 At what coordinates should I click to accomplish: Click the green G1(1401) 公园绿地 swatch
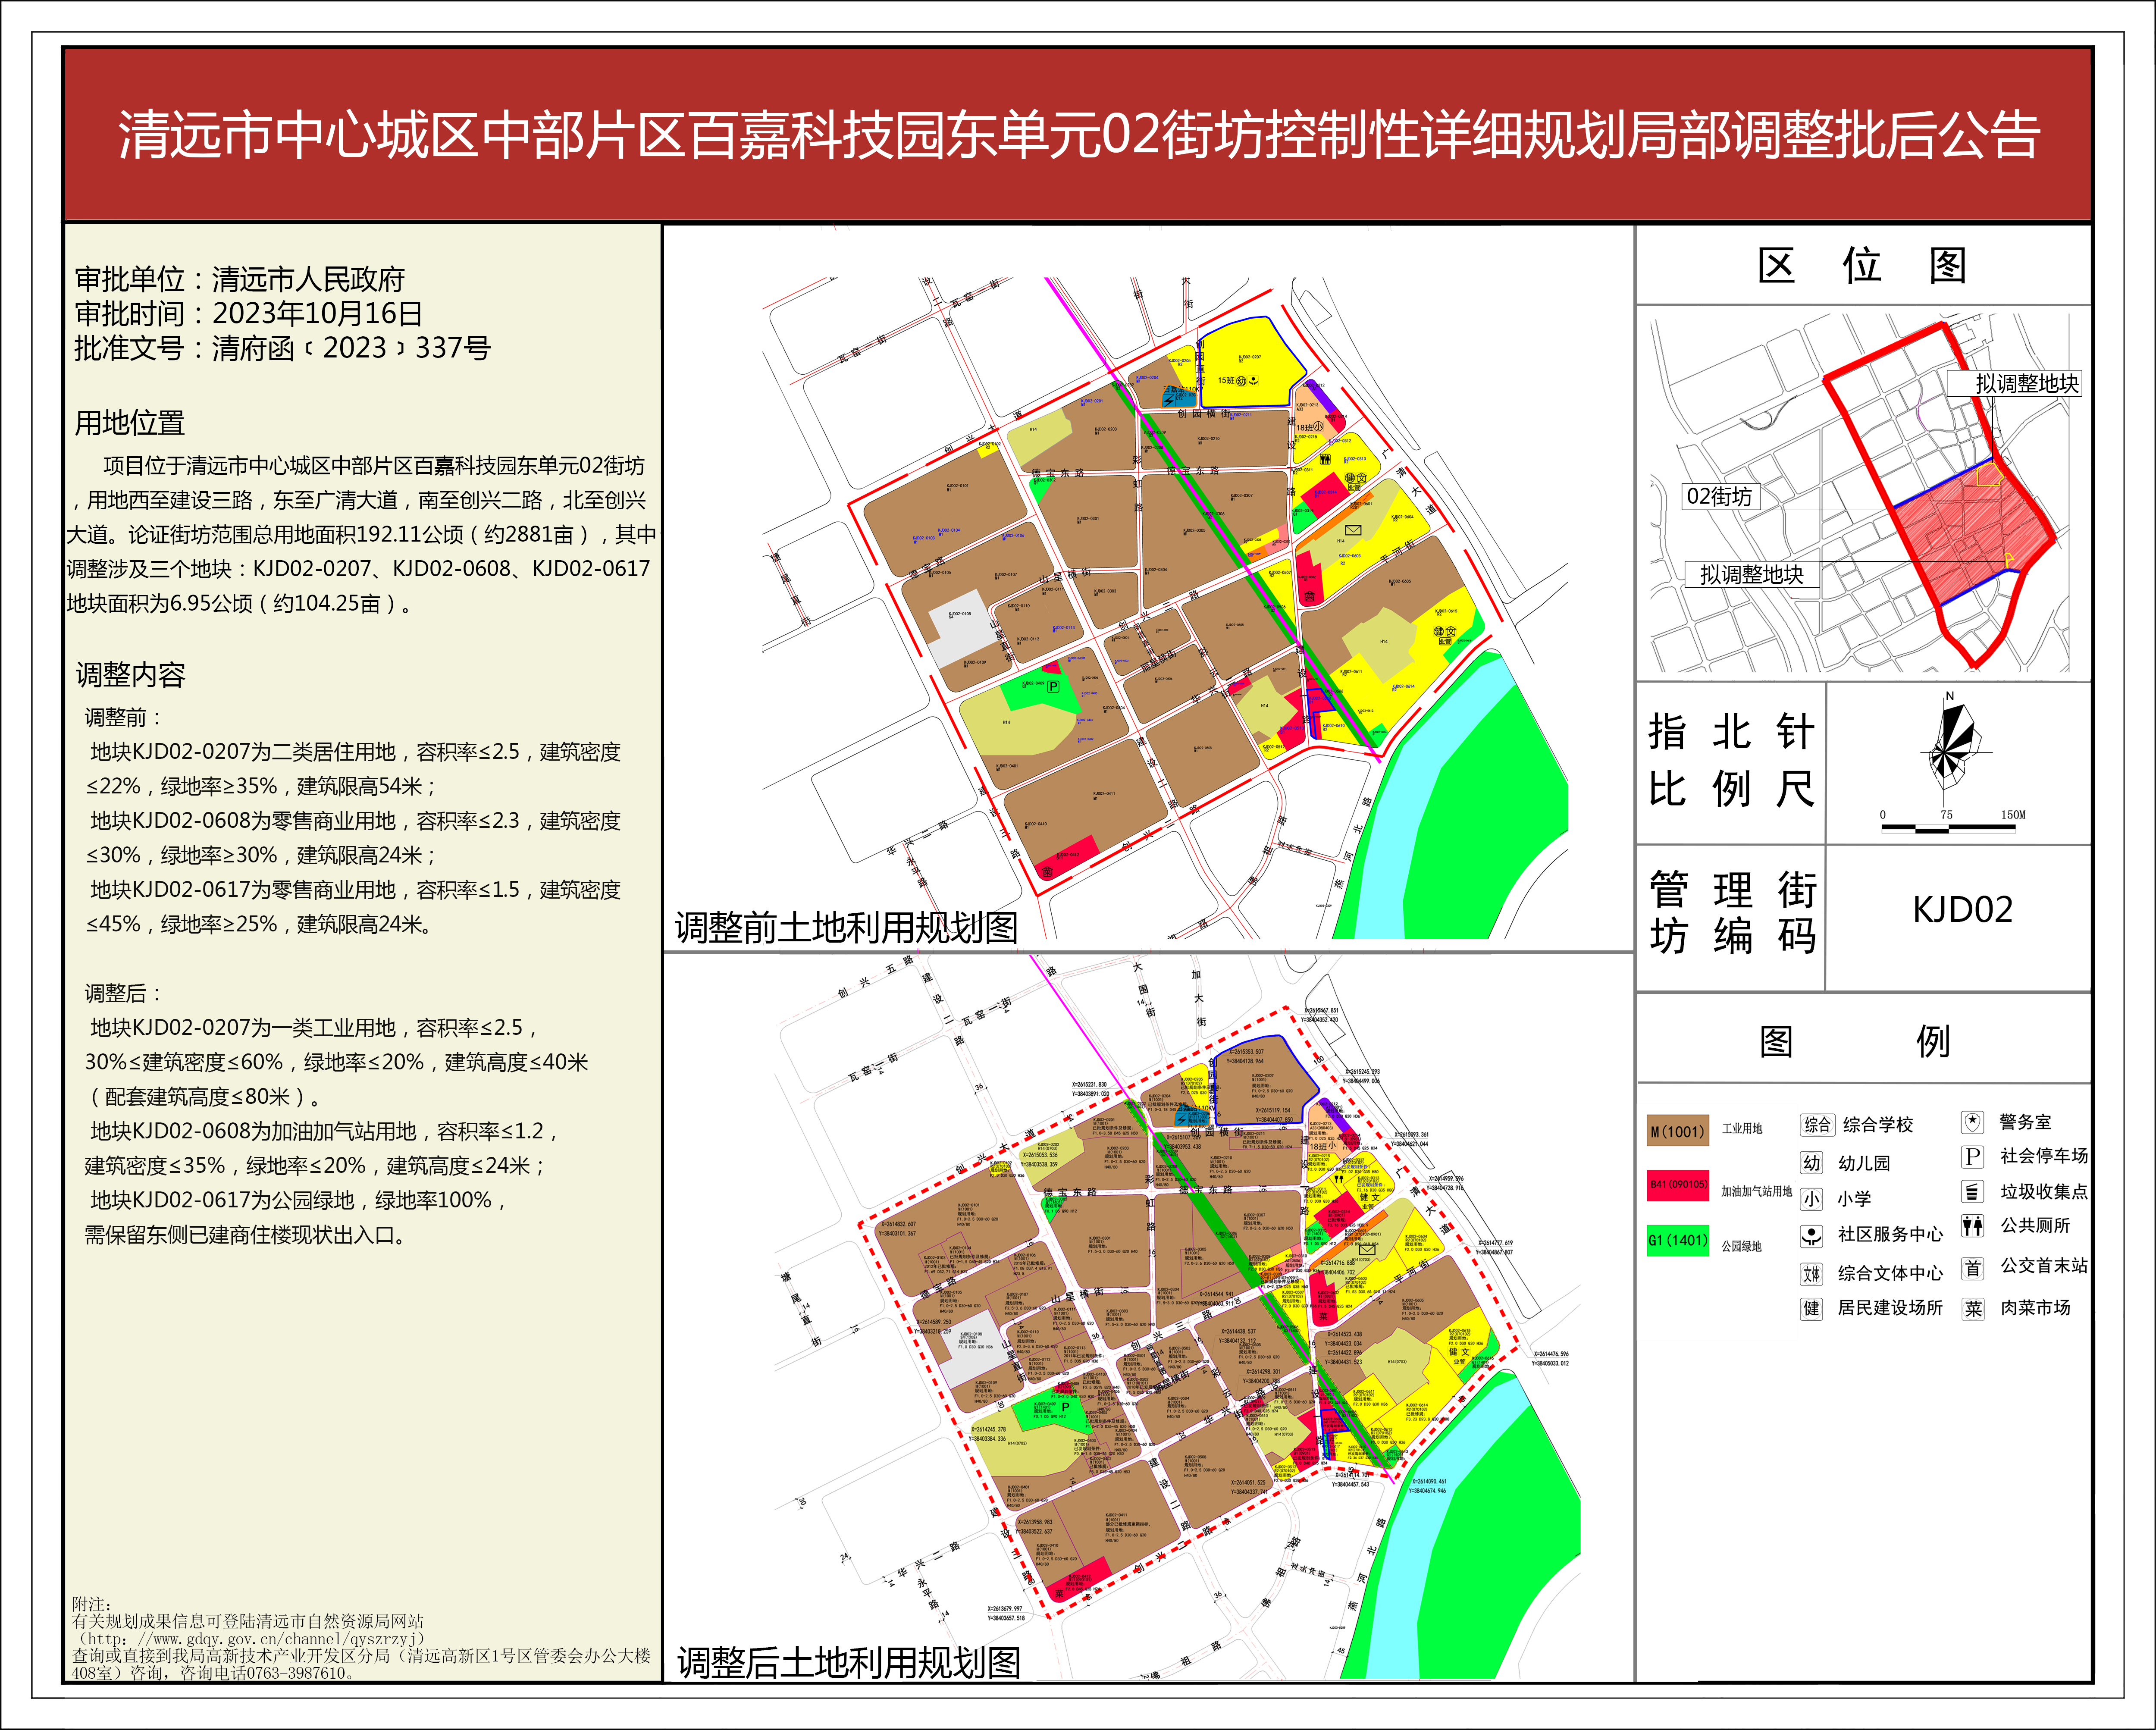tap(1678, 1241)
